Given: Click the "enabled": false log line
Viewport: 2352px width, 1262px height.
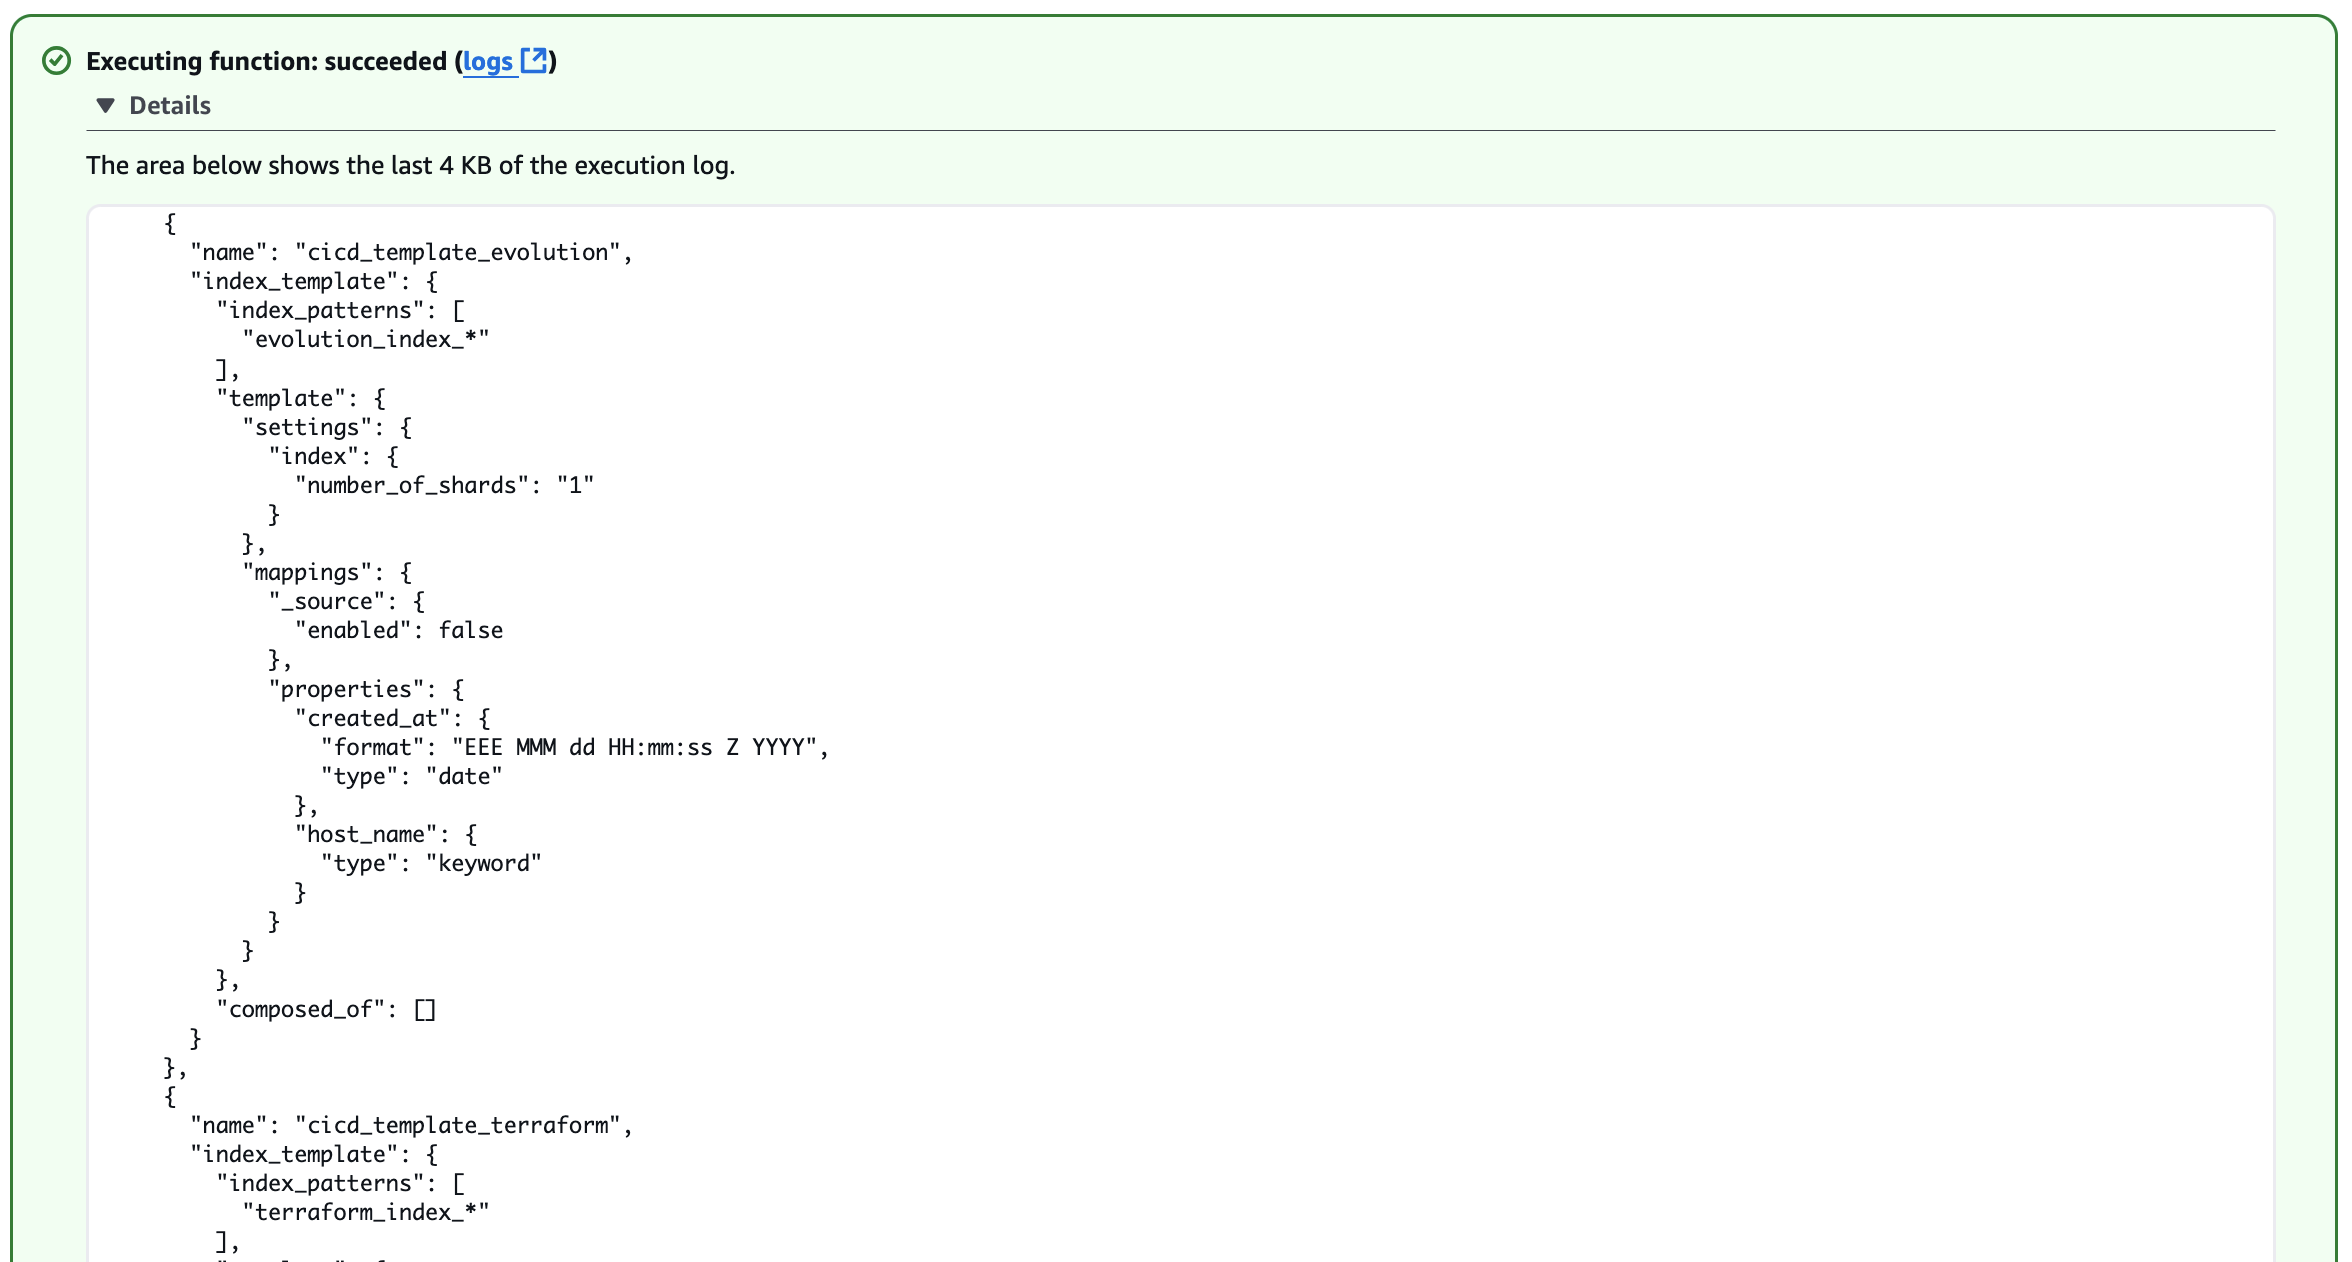Looking at the screenshot, I should pyautogui.click(x=399, y=630).
